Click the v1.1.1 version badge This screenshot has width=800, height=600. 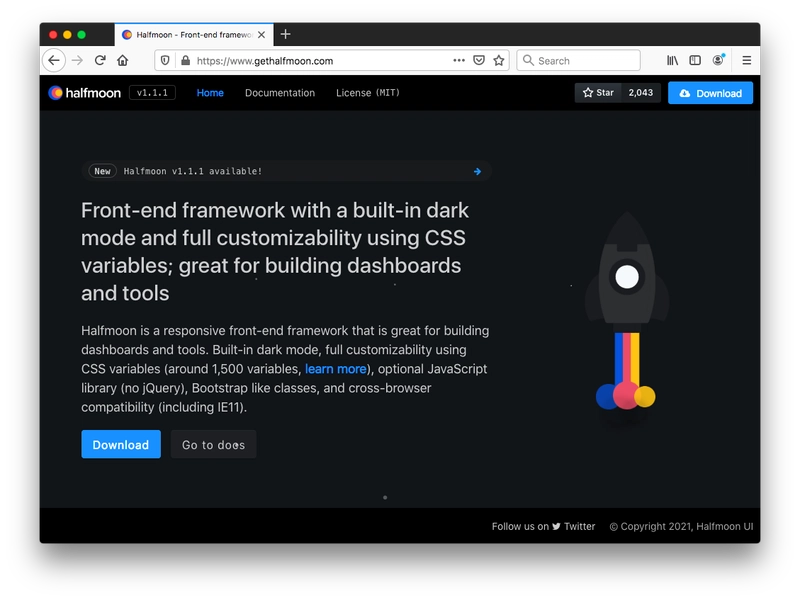152,93
